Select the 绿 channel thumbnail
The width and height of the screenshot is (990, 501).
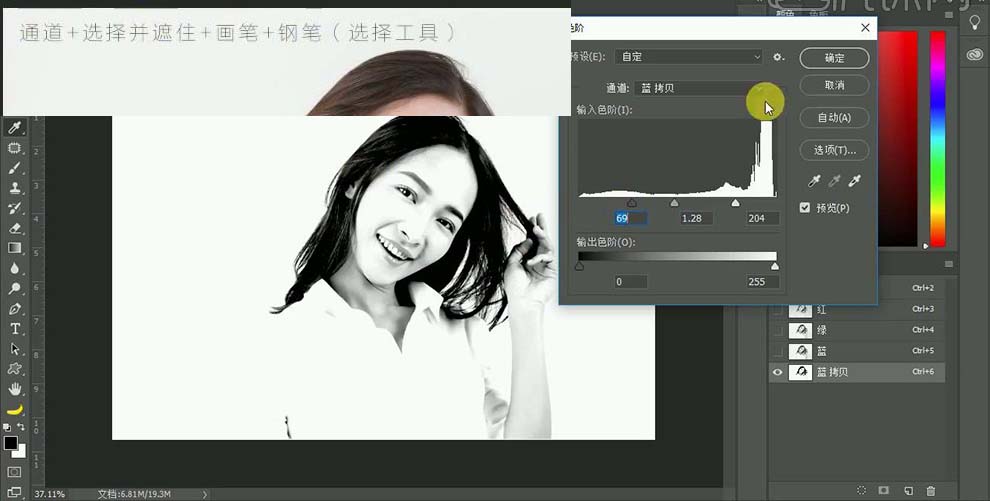pyautogui.click(x=801, y=330)
